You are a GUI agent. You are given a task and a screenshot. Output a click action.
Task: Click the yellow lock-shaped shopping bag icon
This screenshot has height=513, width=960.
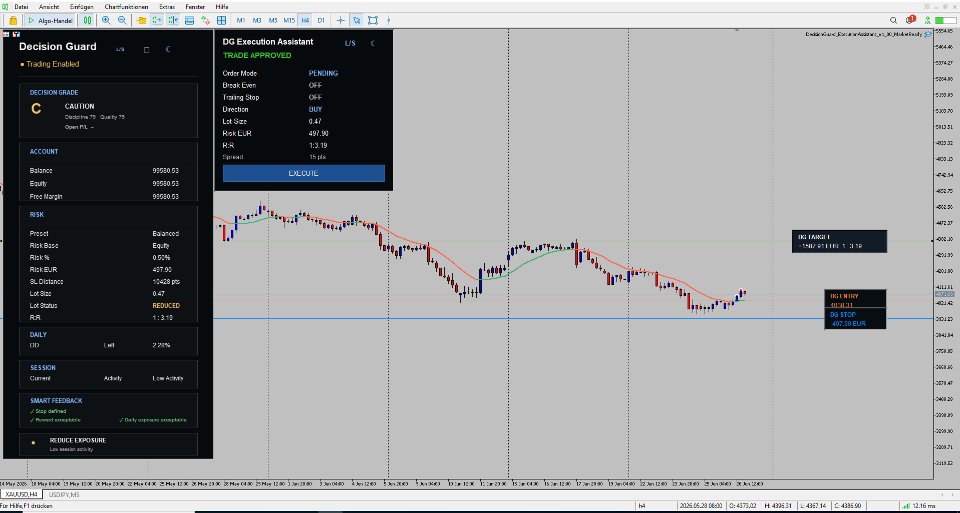point(13,20)
